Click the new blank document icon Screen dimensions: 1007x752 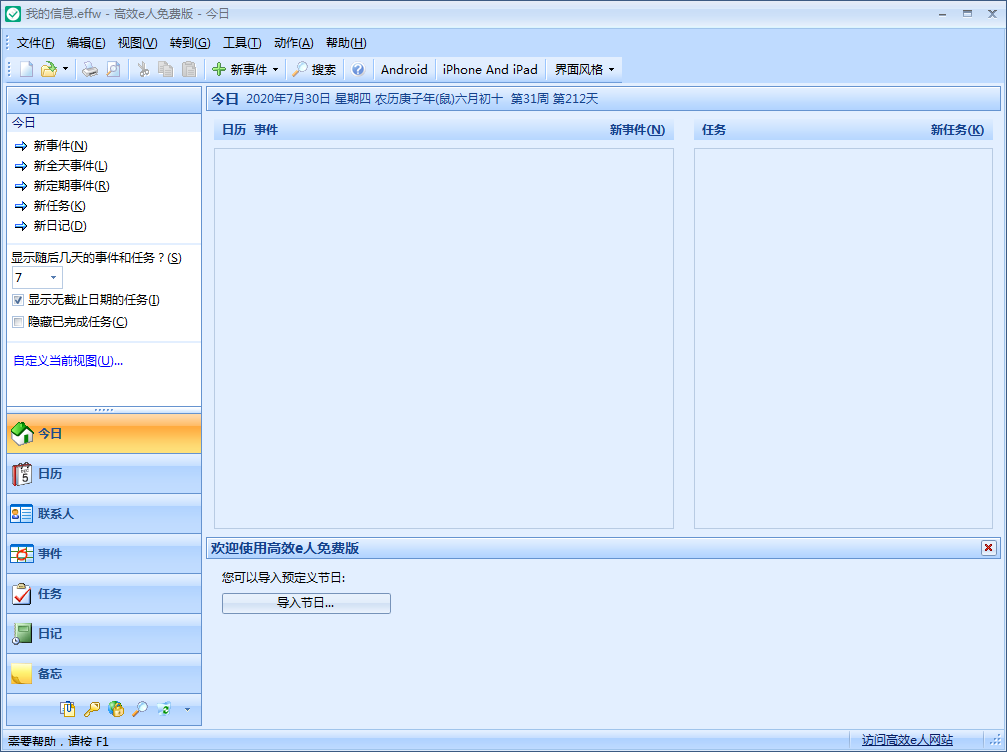[x=26, y=69]
